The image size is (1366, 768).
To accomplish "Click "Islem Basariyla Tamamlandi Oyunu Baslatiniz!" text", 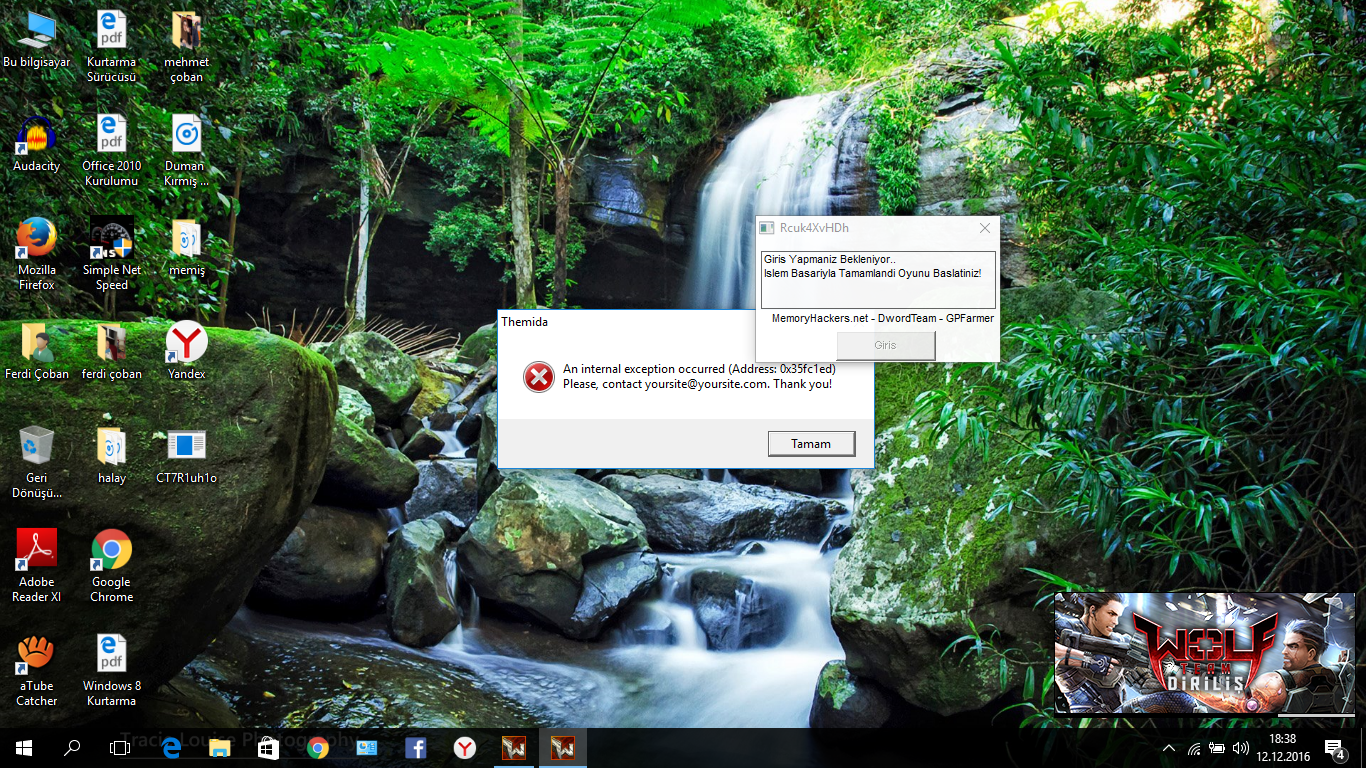I will (872, 273).
